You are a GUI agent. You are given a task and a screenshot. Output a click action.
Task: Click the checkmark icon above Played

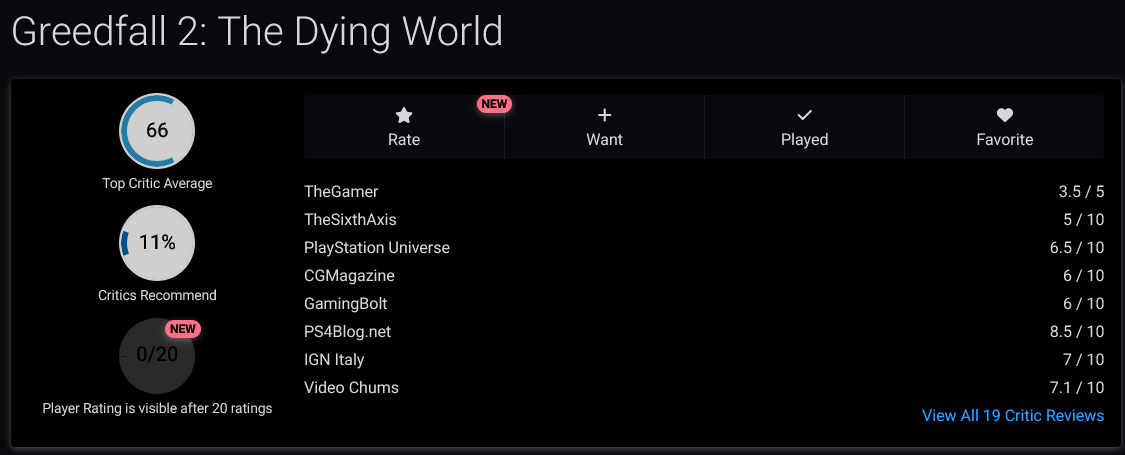[804, 115]
